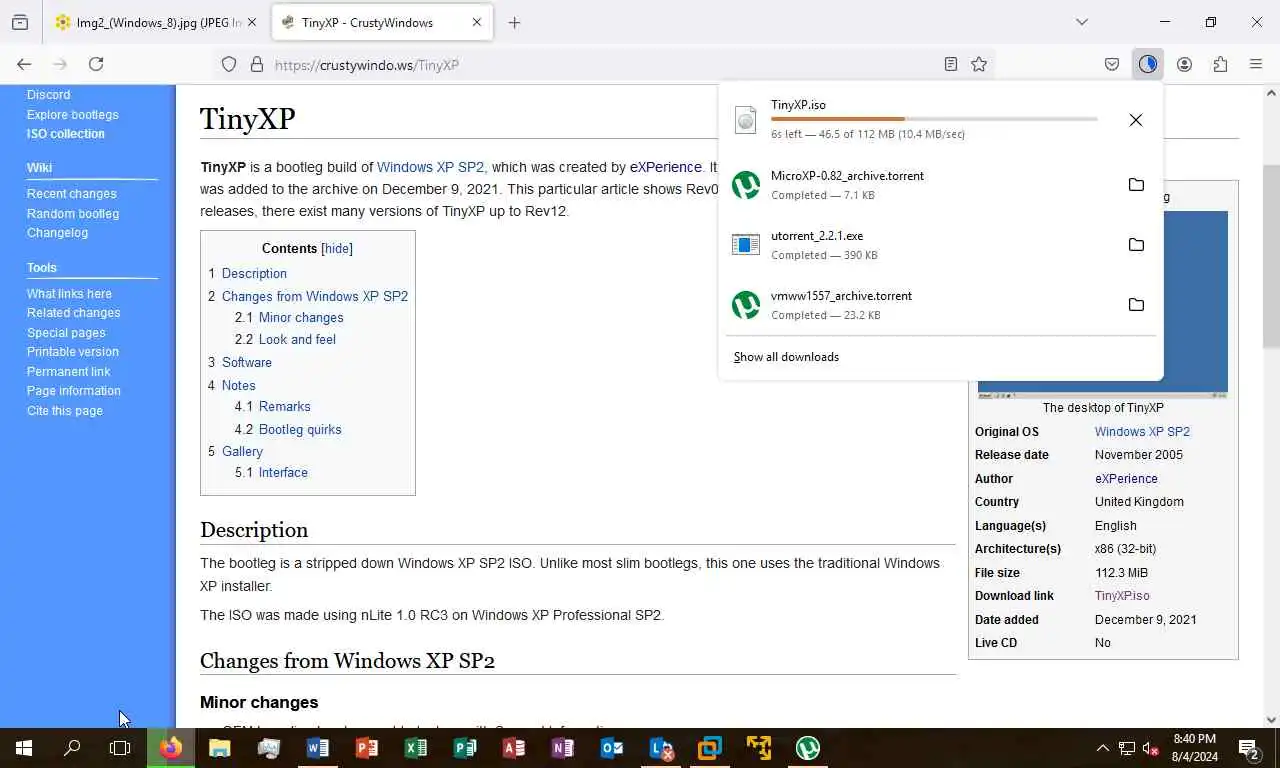Close the TinyXP - CrustyWindows tab
This screenshot has width=1280, height=768.
tap(476, 22)
